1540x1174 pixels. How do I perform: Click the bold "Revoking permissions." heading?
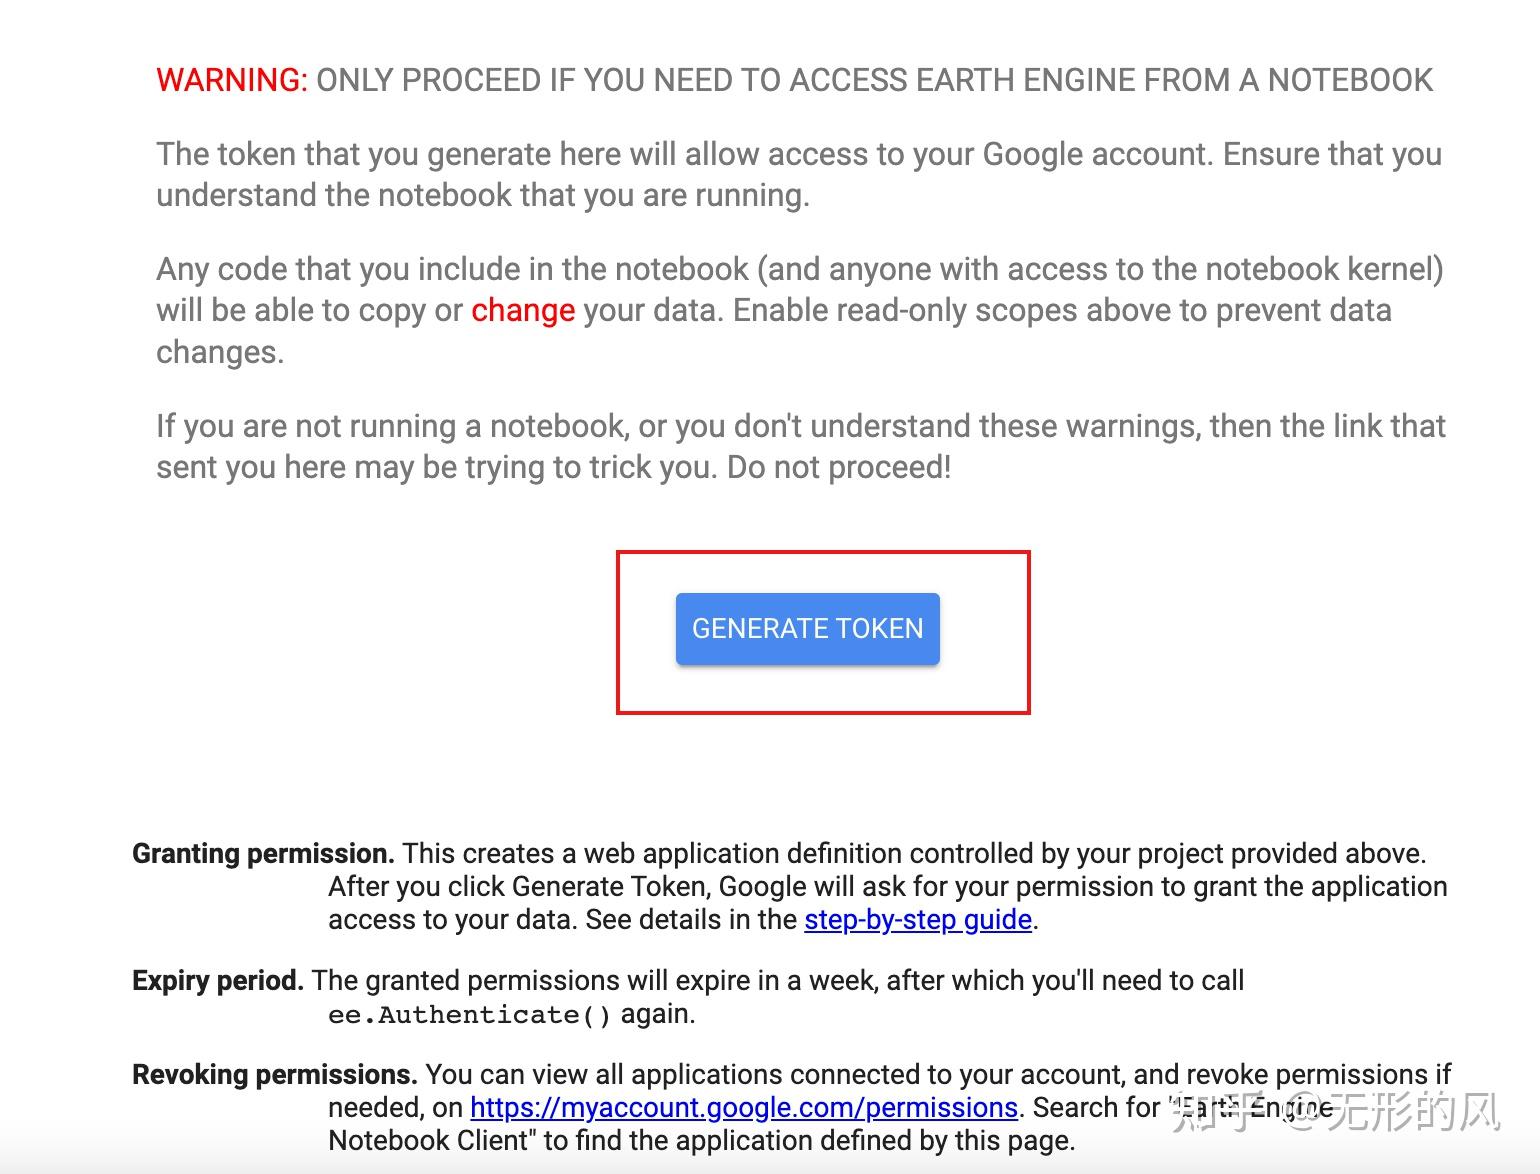click(x=274, y=1074)
